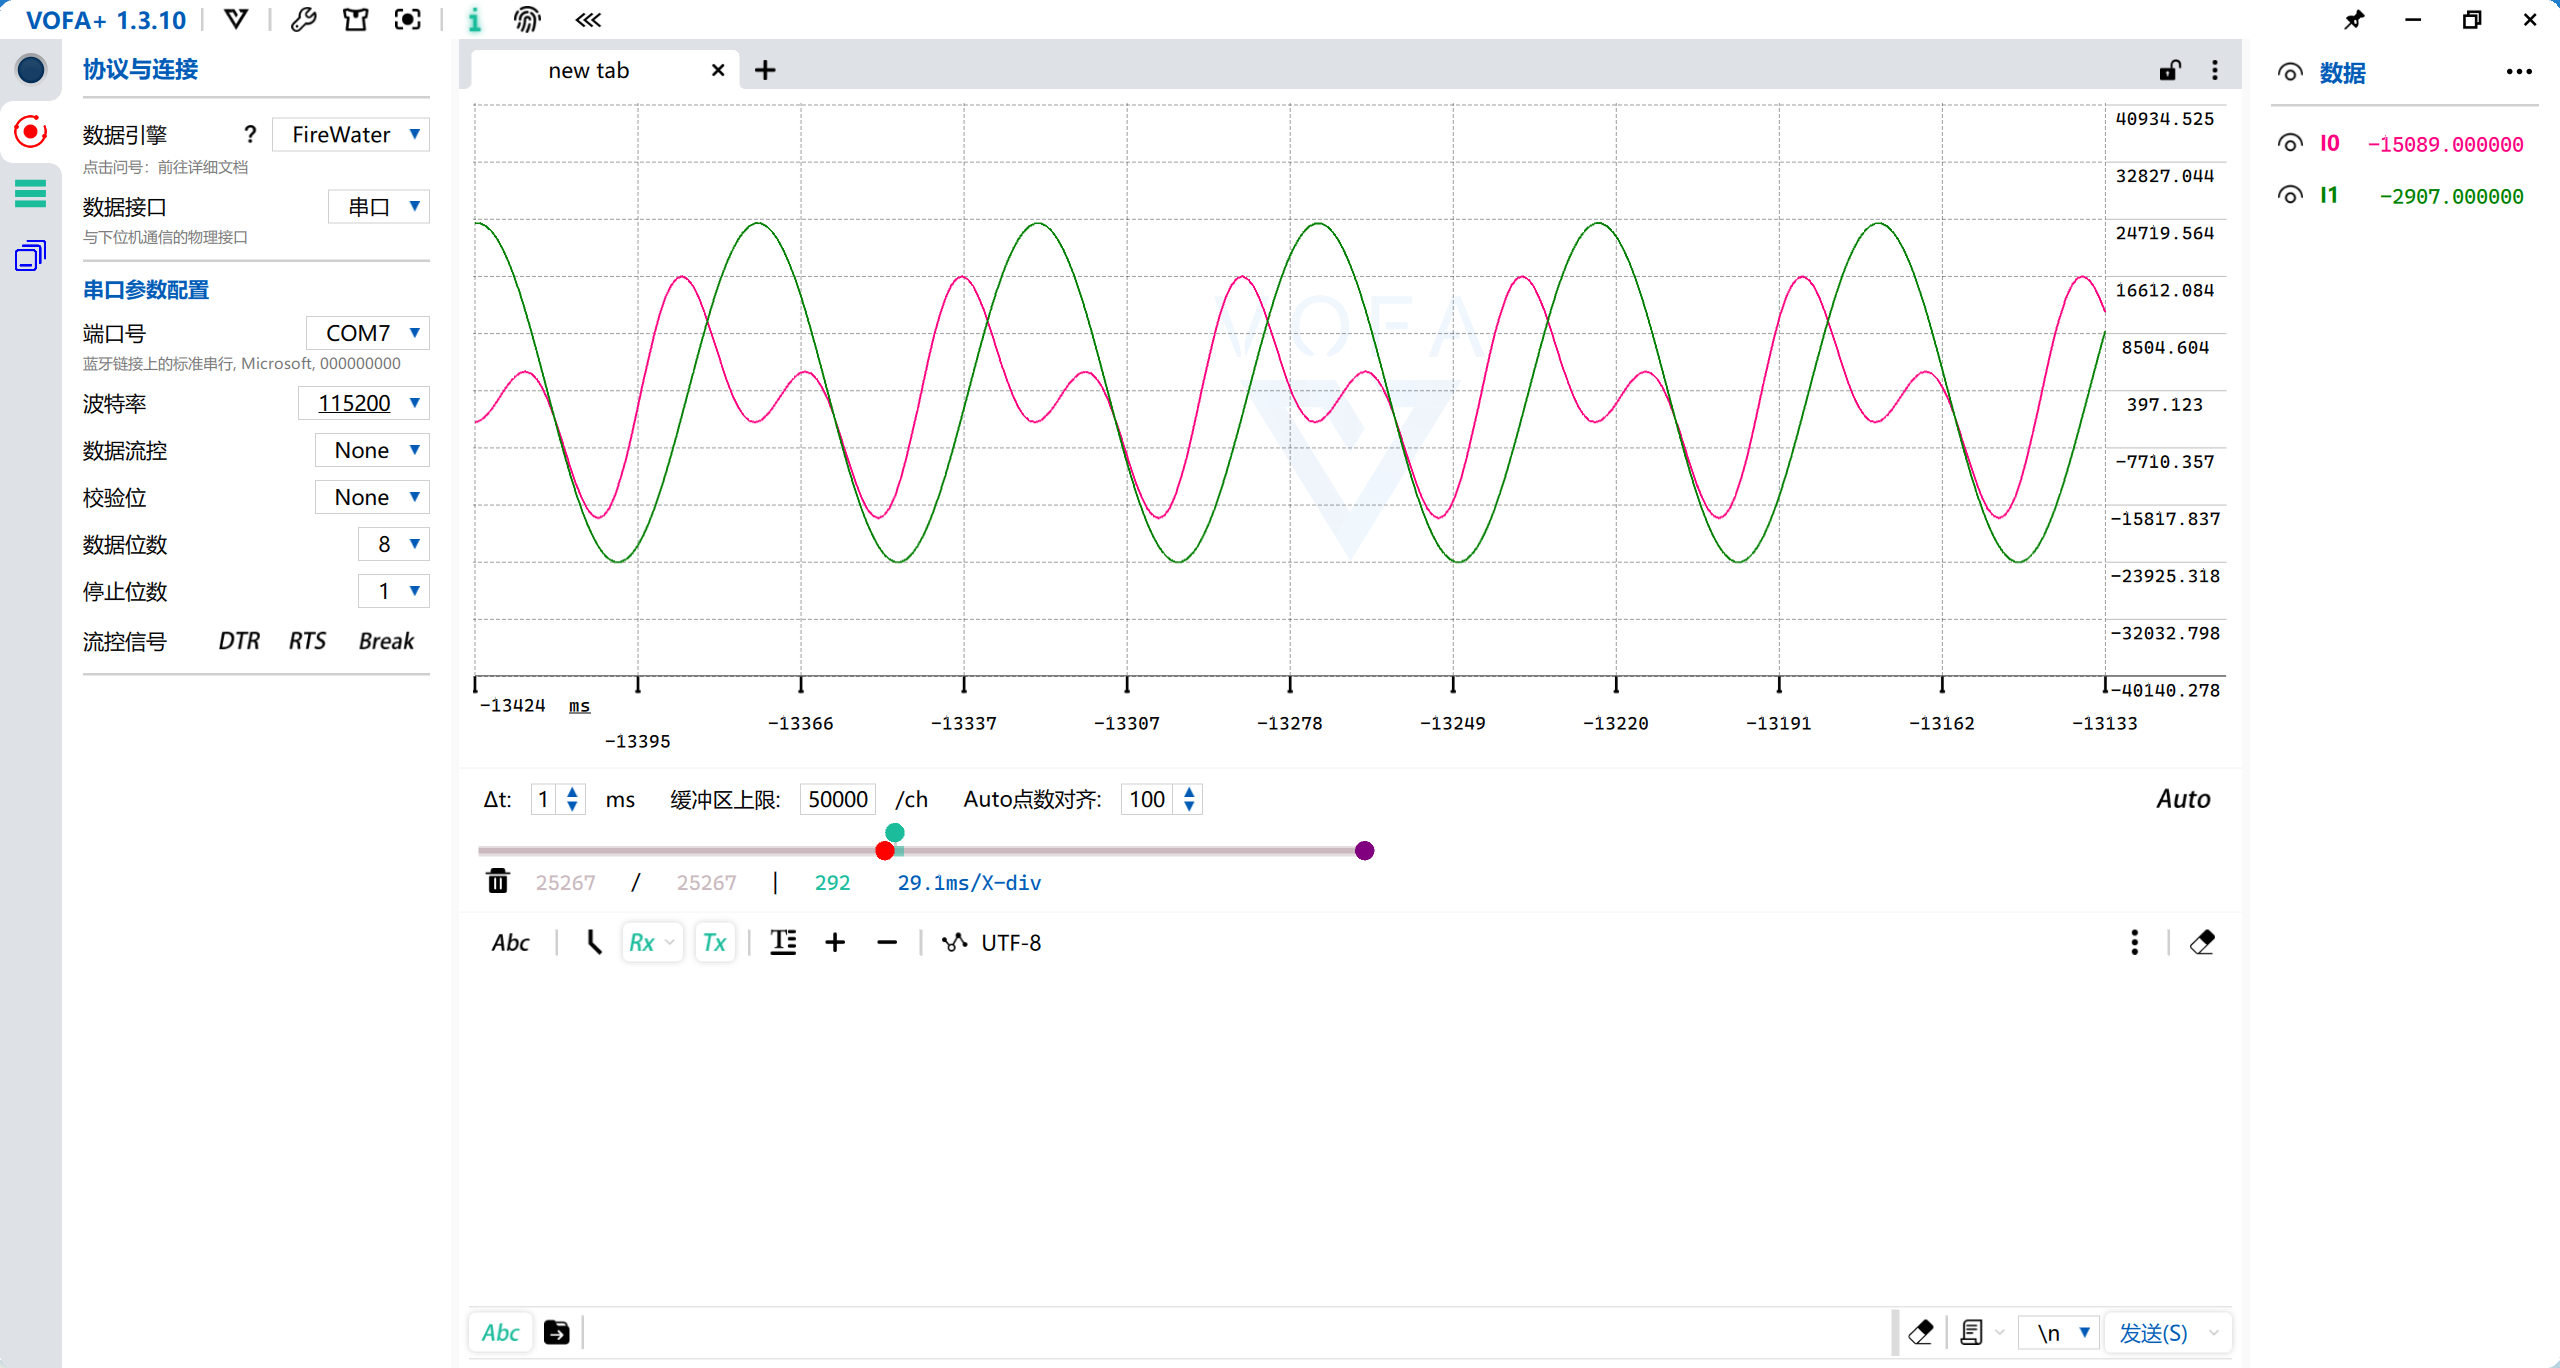
Task: Open the 校验位 None dropdown
Action: (372, 497)
